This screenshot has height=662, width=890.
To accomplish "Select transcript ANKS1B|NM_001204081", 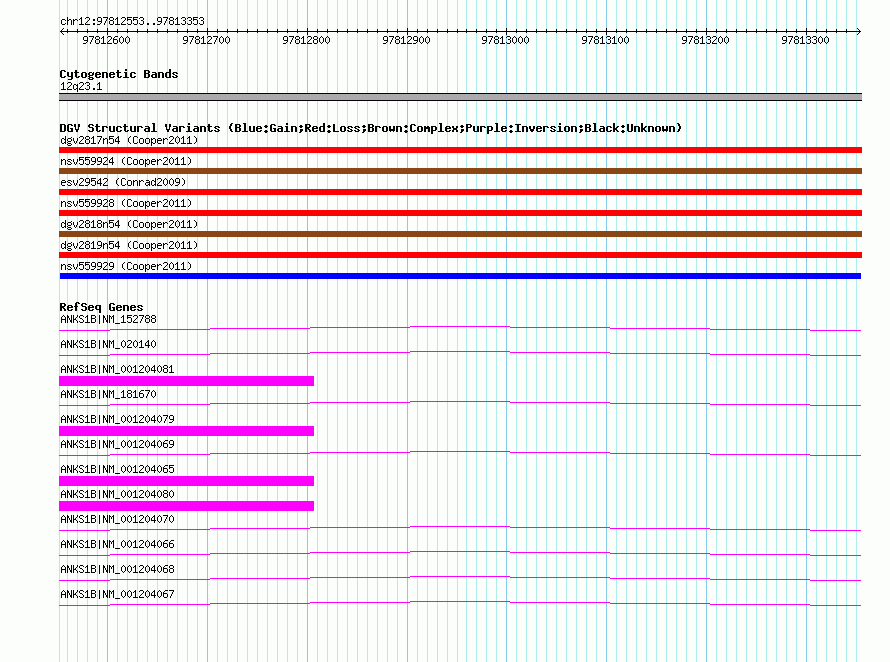I will [117, 369].
